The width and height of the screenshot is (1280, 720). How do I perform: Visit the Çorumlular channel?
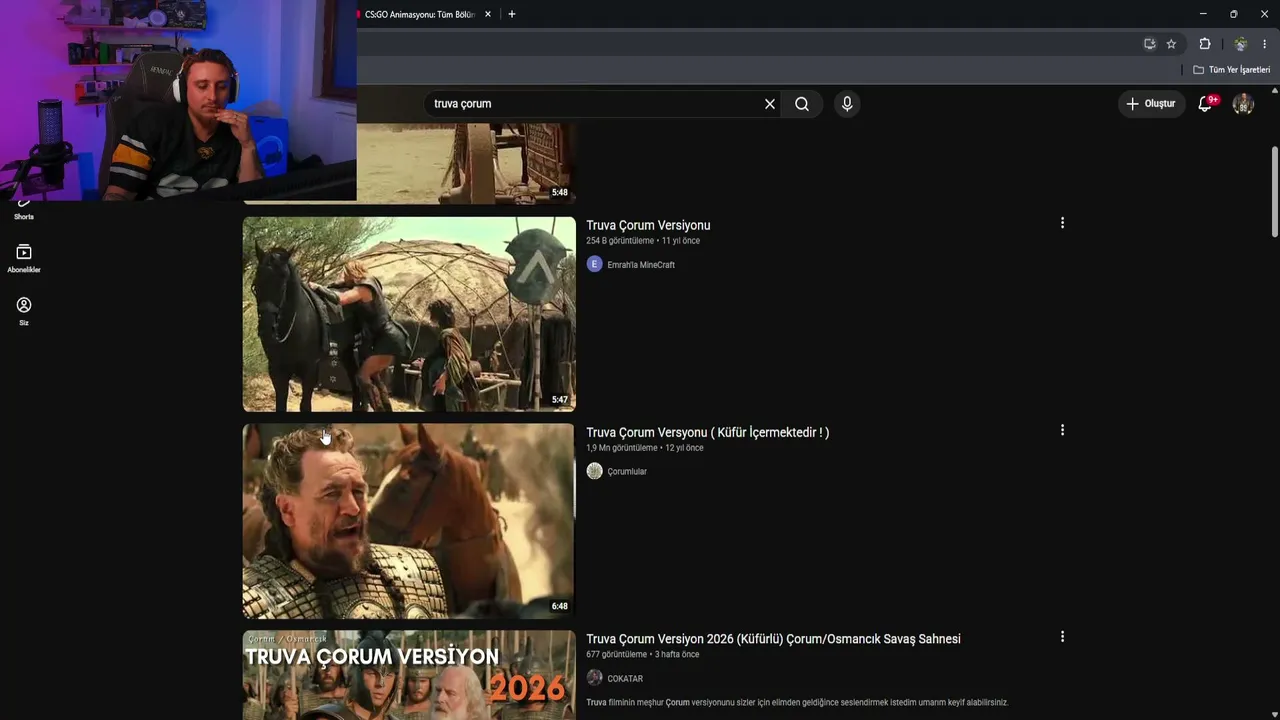coord(627,472)
